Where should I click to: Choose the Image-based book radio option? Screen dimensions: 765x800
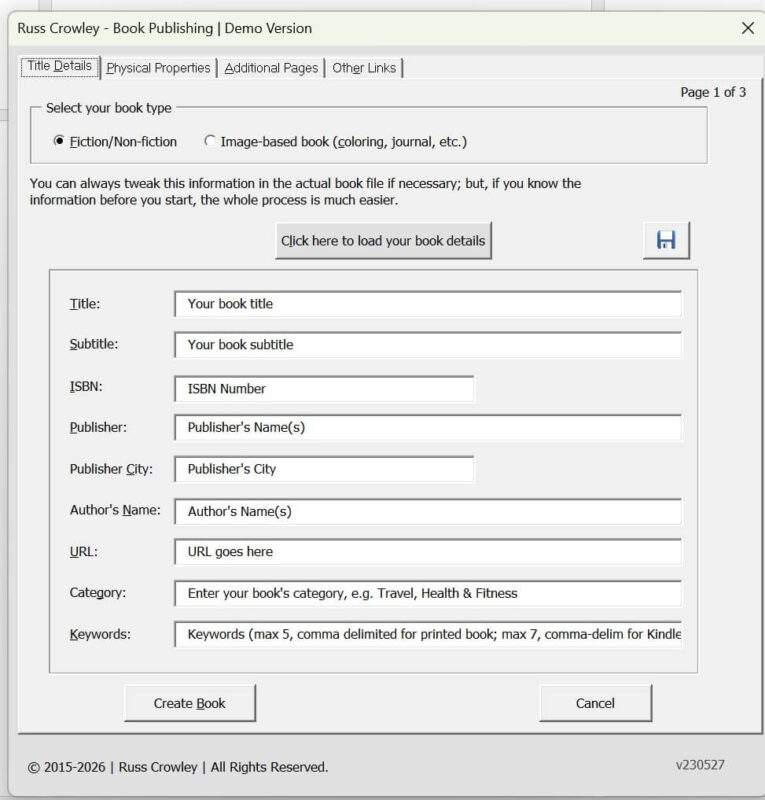[x=210, y=142]
